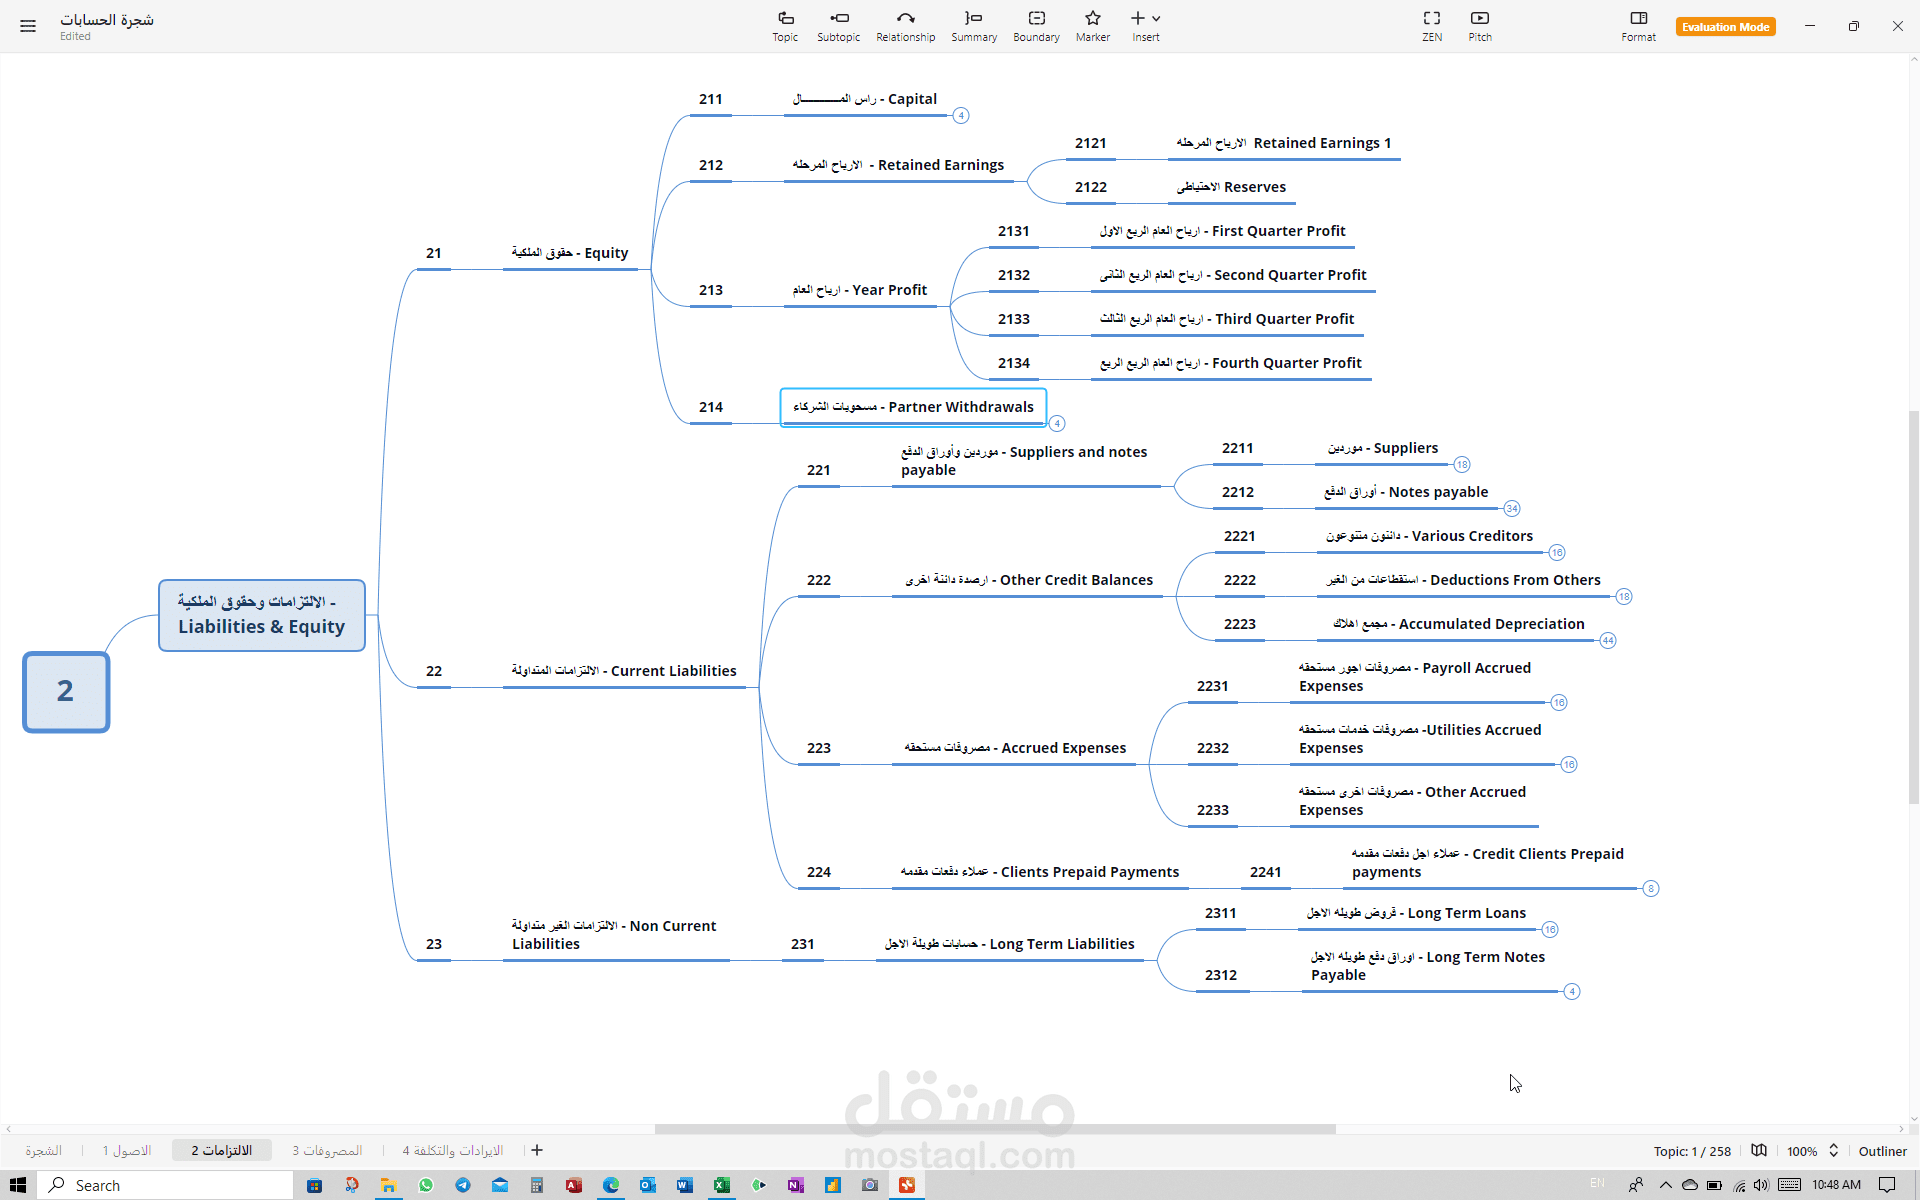Viewport: 1920px width, 1200px height.
Task: Toggle the Format side panel
Action: (1638, 26)
